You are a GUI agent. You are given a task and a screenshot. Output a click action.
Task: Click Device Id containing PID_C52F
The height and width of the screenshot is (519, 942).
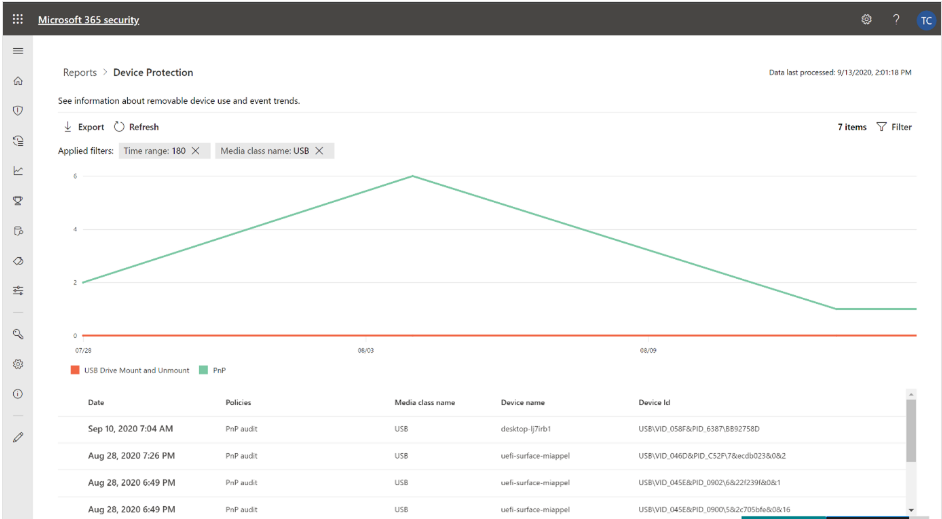[712, 456]
